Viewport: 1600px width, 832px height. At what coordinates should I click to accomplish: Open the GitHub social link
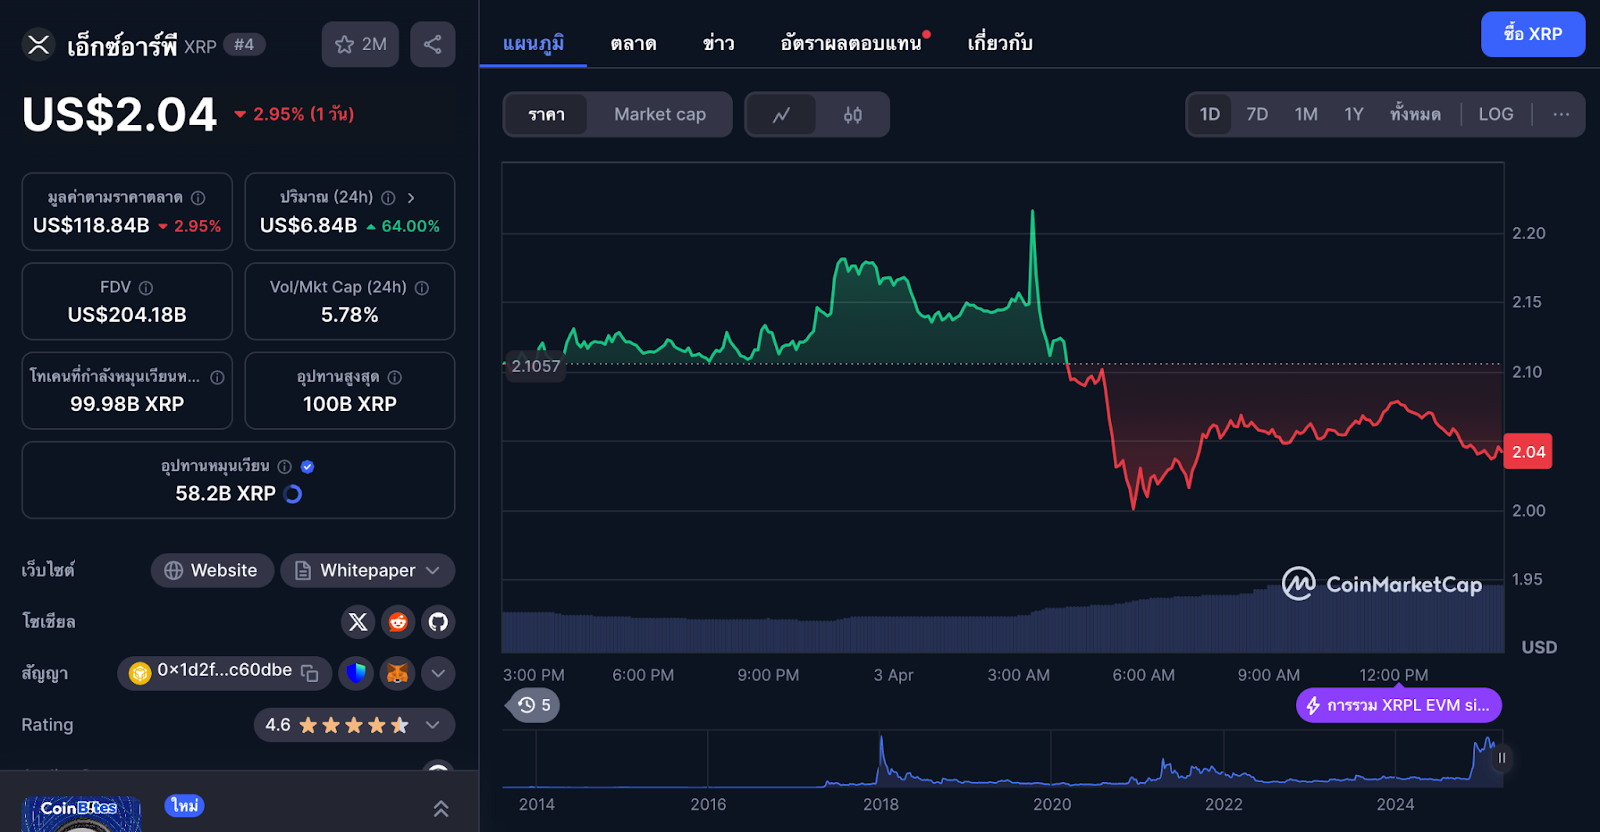438,622
